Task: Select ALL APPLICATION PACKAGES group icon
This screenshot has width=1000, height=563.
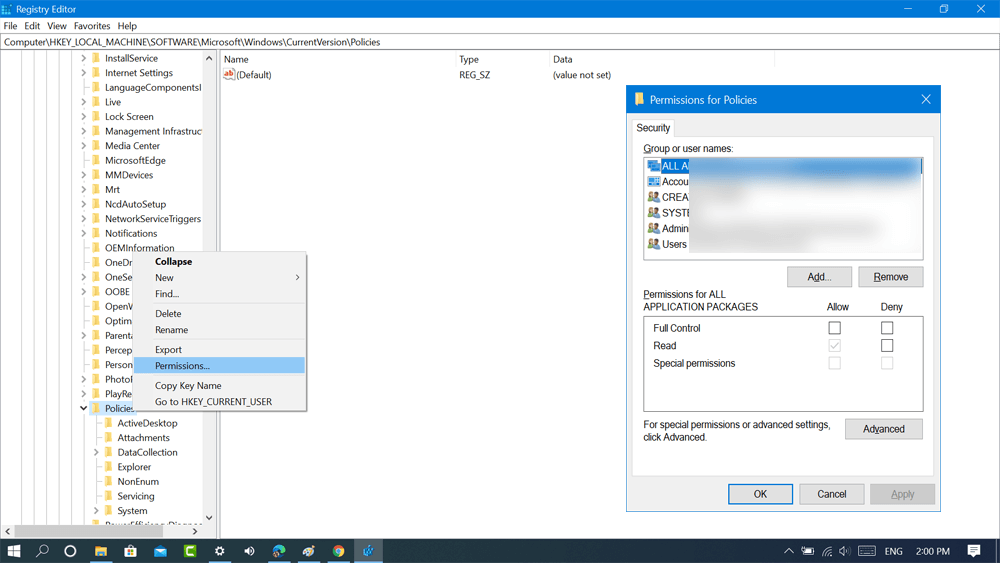Action: click(653, 166)
